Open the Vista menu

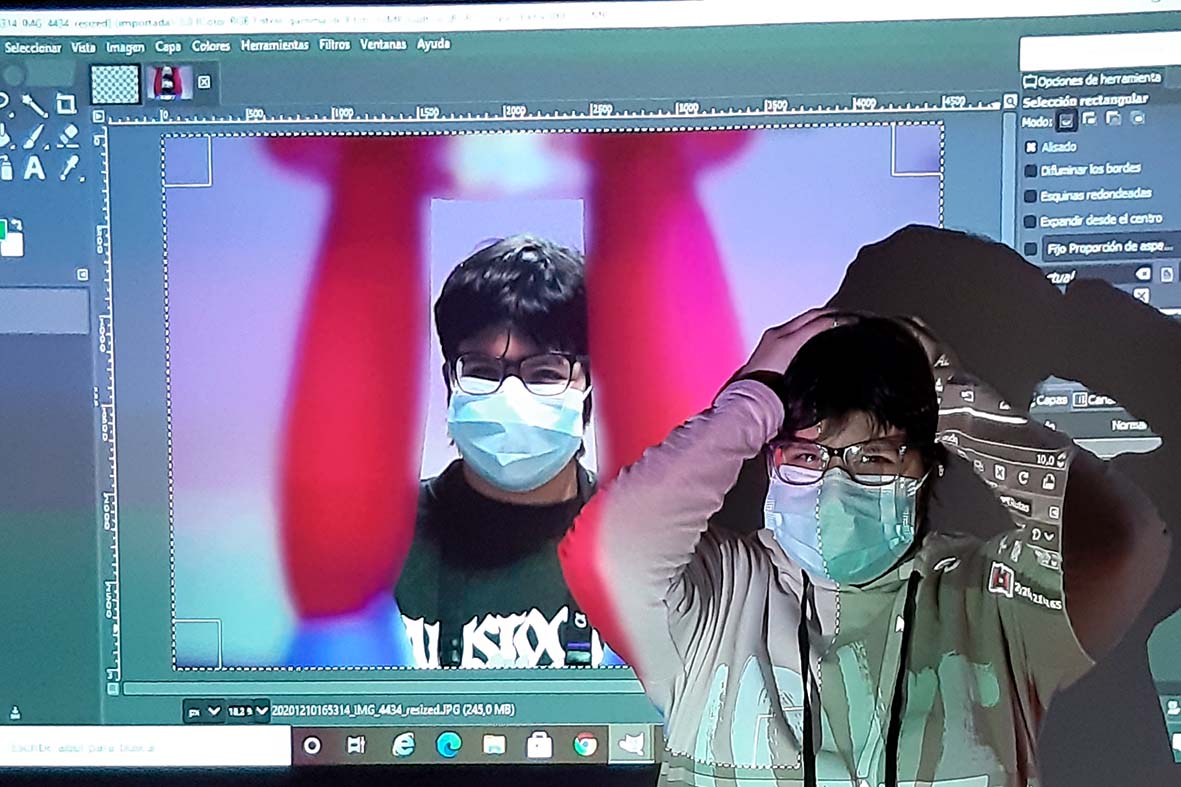(x=83, y=47)
